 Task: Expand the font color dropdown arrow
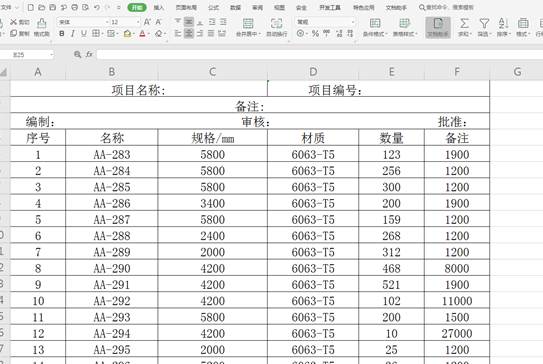pyautogui.click(x=149, y=34)
